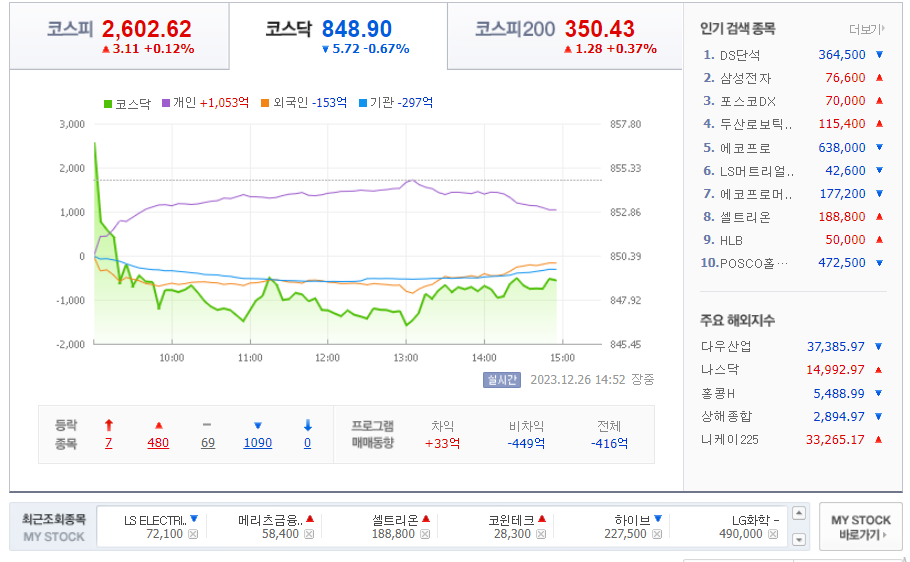This screenshot has height=562, width=910.
Task: Click the upper-limit red arrow icon
Action: [109, 425]
